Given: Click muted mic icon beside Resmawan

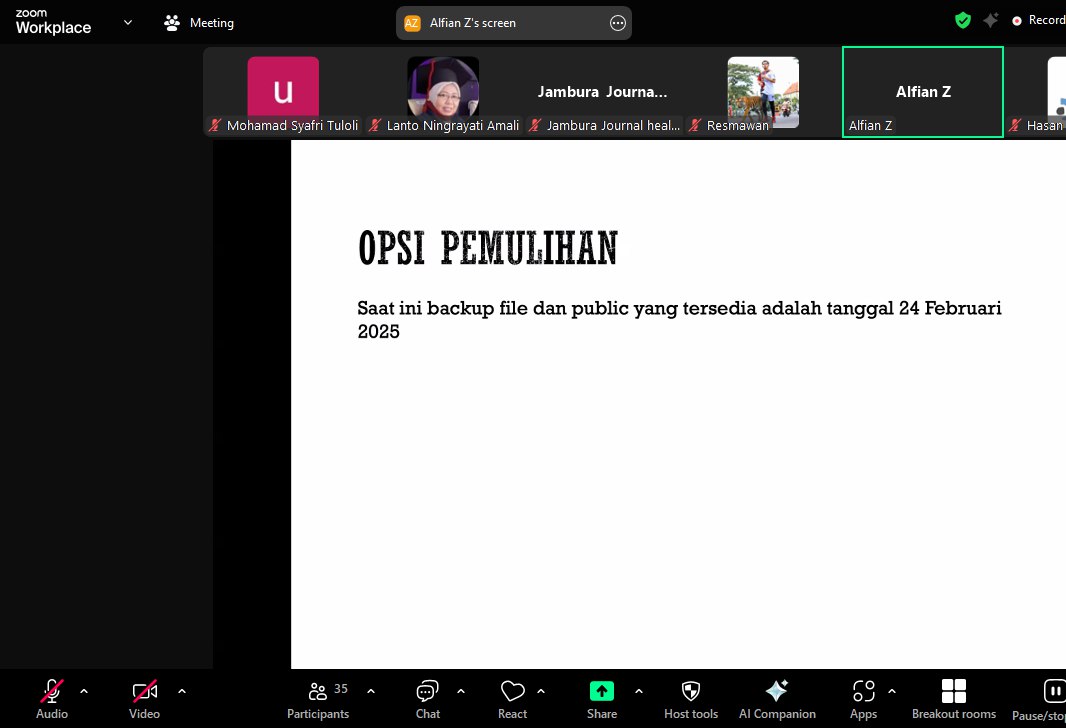Looking at the screenshot, I should (x=695, y=125).
